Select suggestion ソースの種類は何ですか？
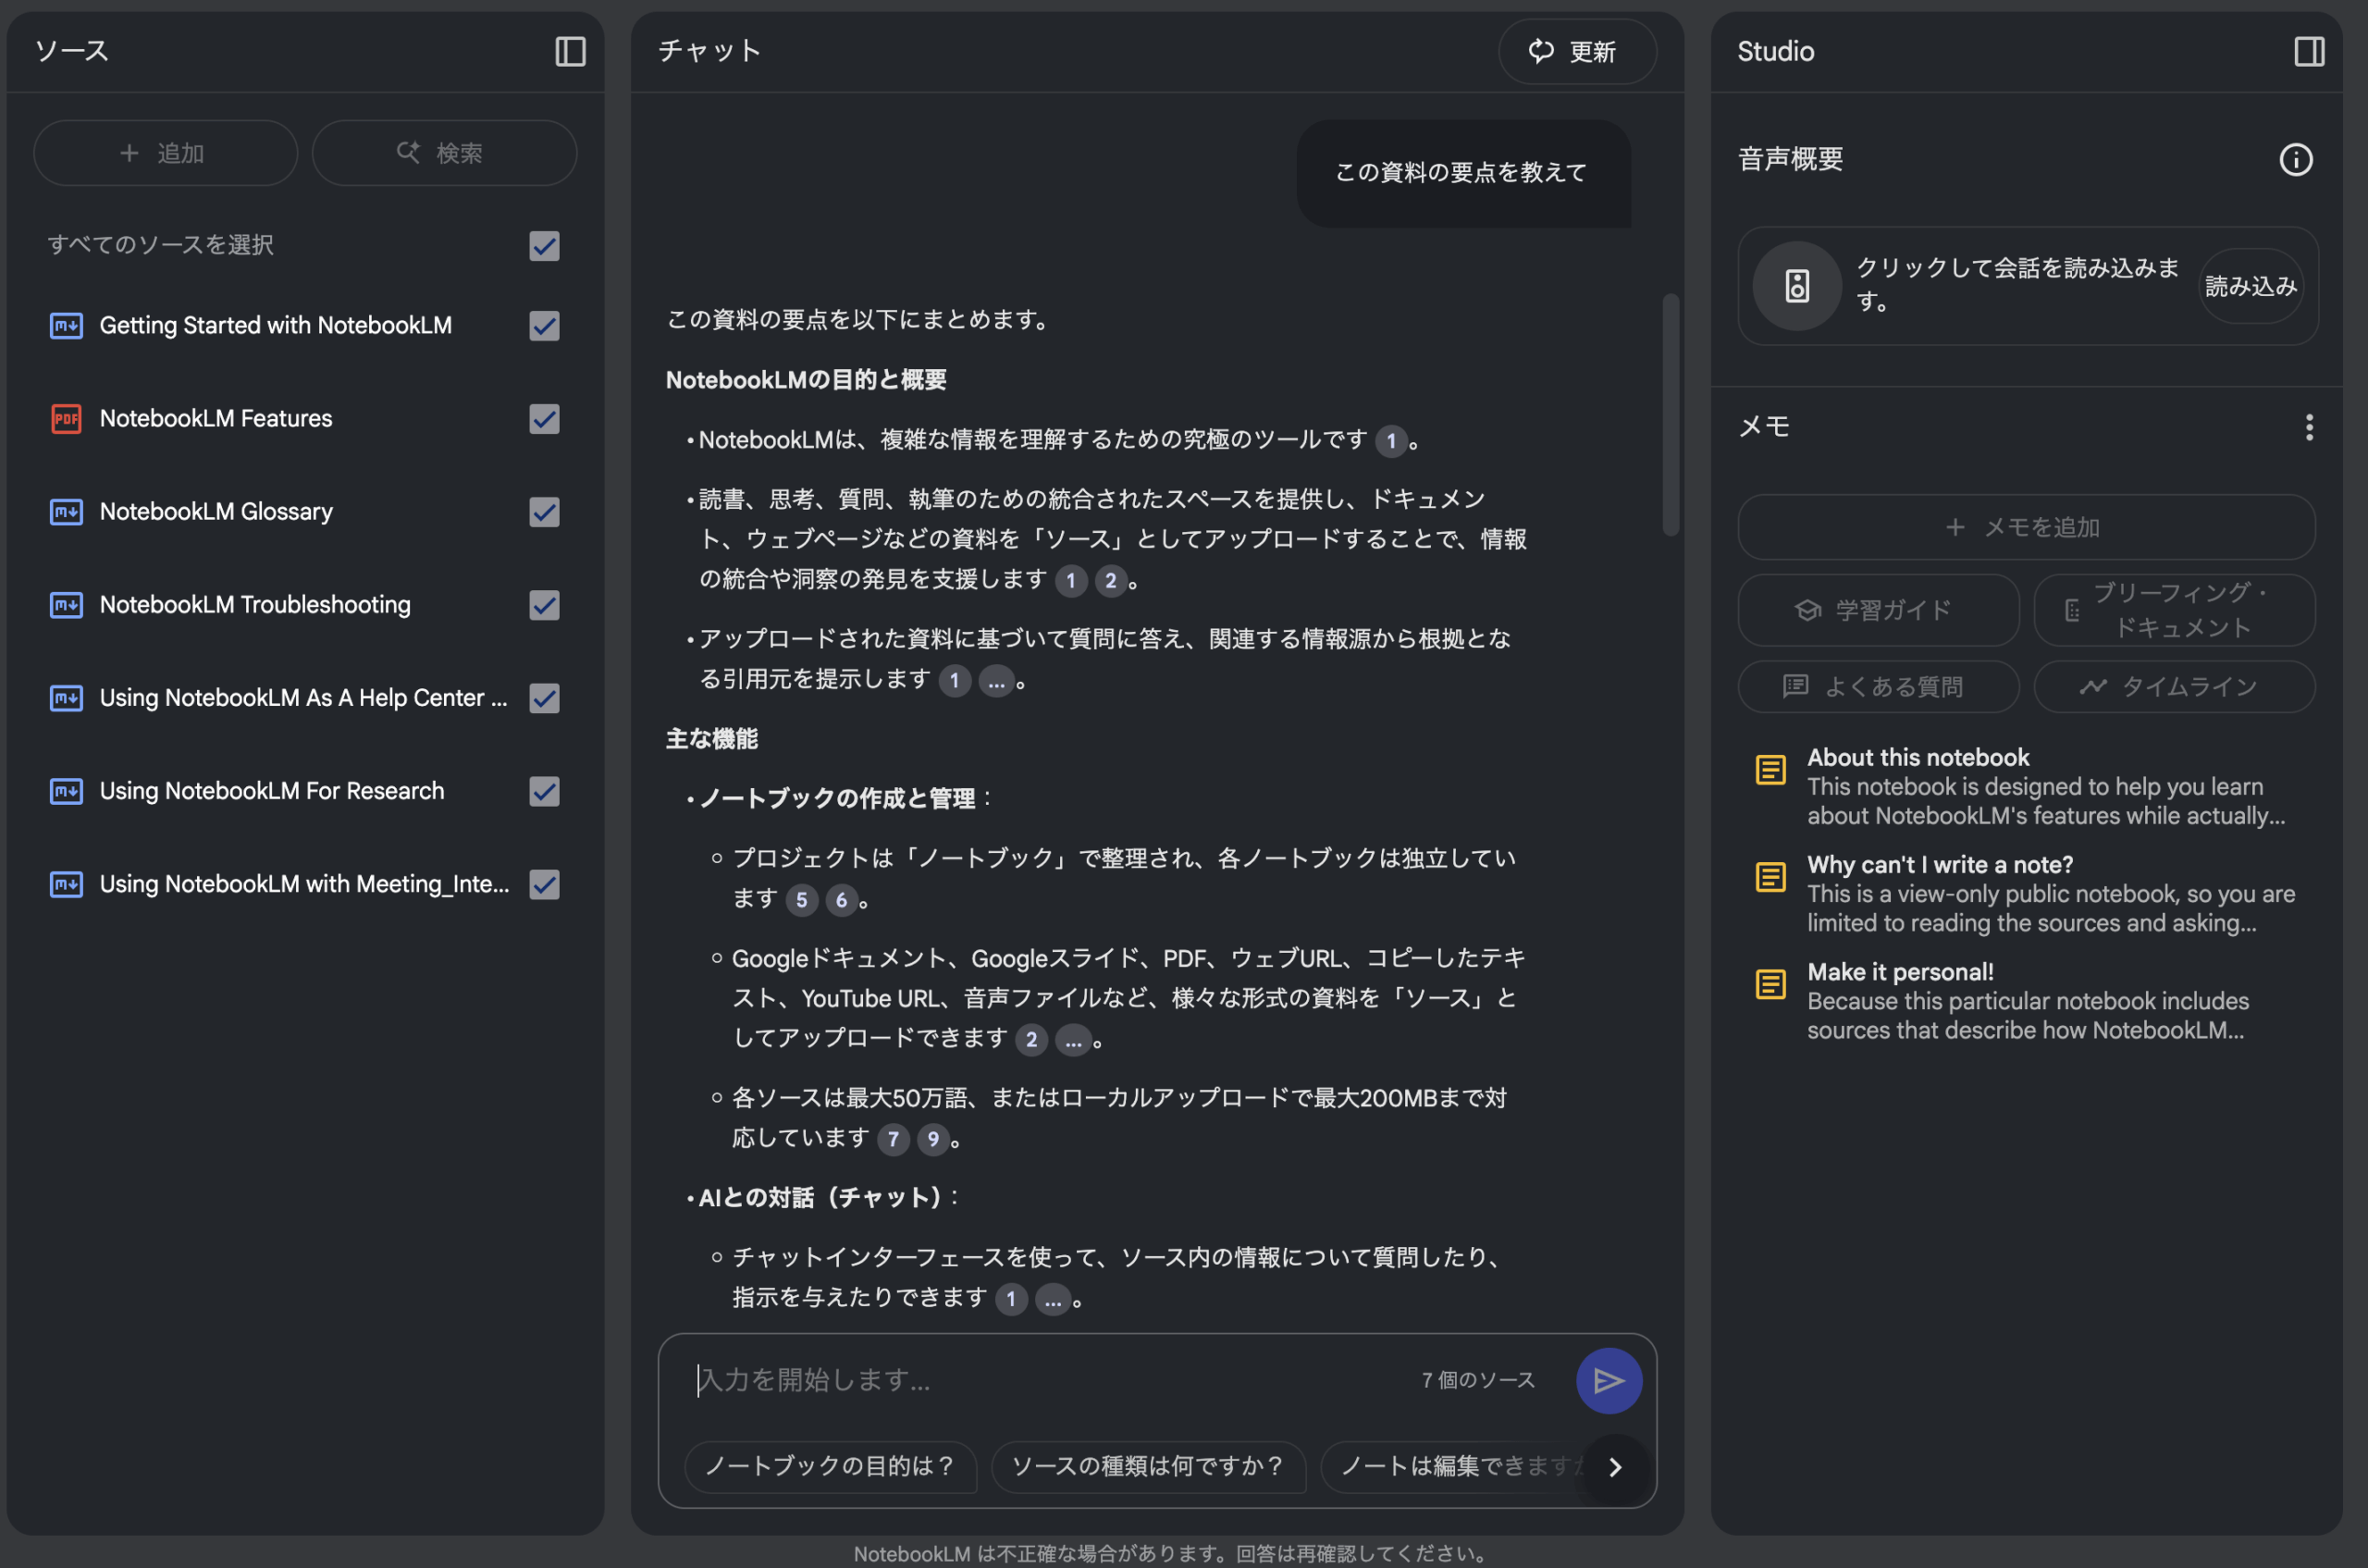Image resolution: width=2368 pixels, height=1568 pixels. [1148, 1466]
